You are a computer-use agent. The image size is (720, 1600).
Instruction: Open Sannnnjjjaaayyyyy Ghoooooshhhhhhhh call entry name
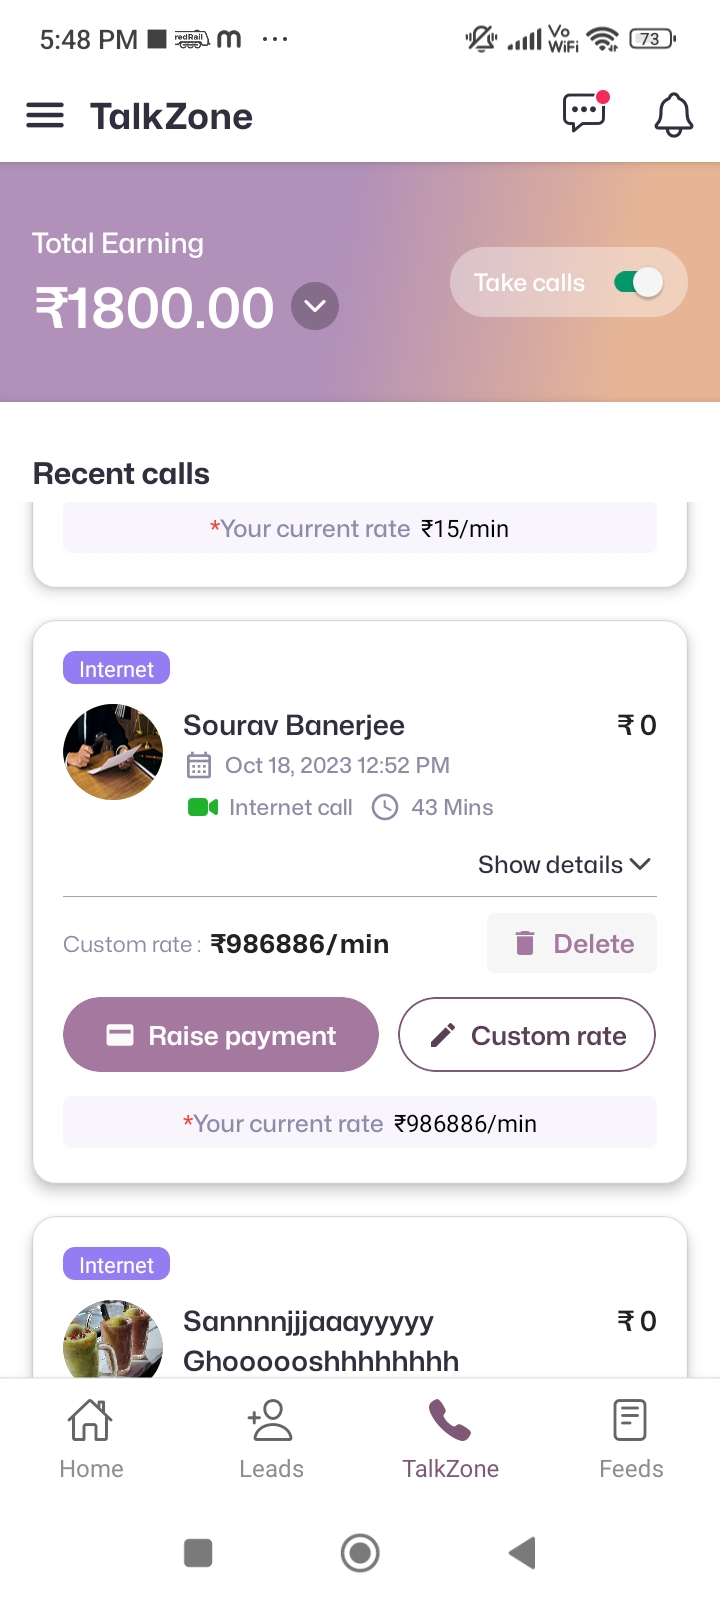320,1341
